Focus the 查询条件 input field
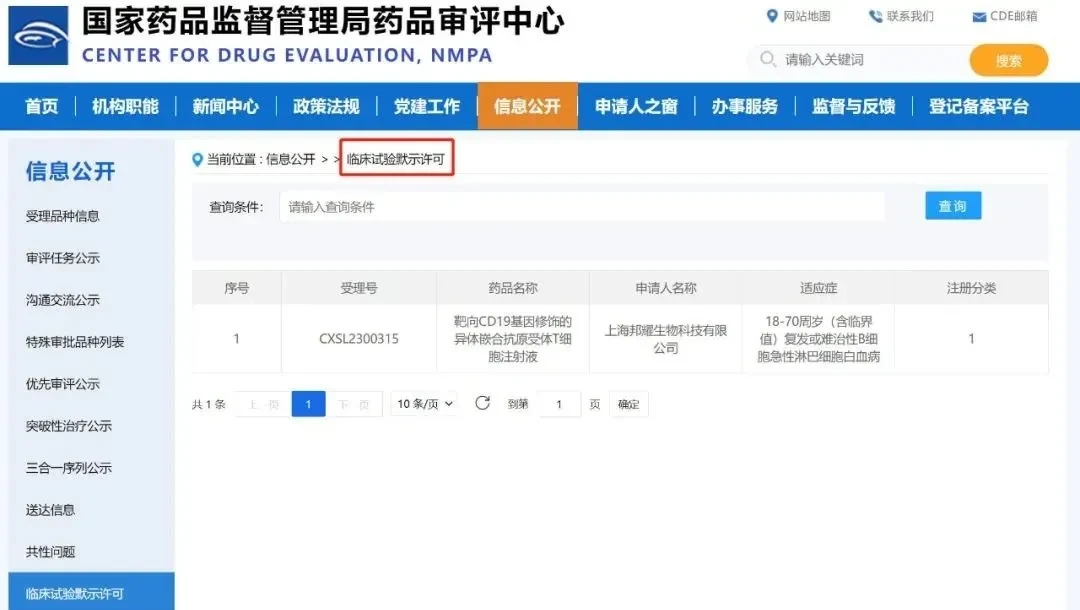 [x=582, y=207]
